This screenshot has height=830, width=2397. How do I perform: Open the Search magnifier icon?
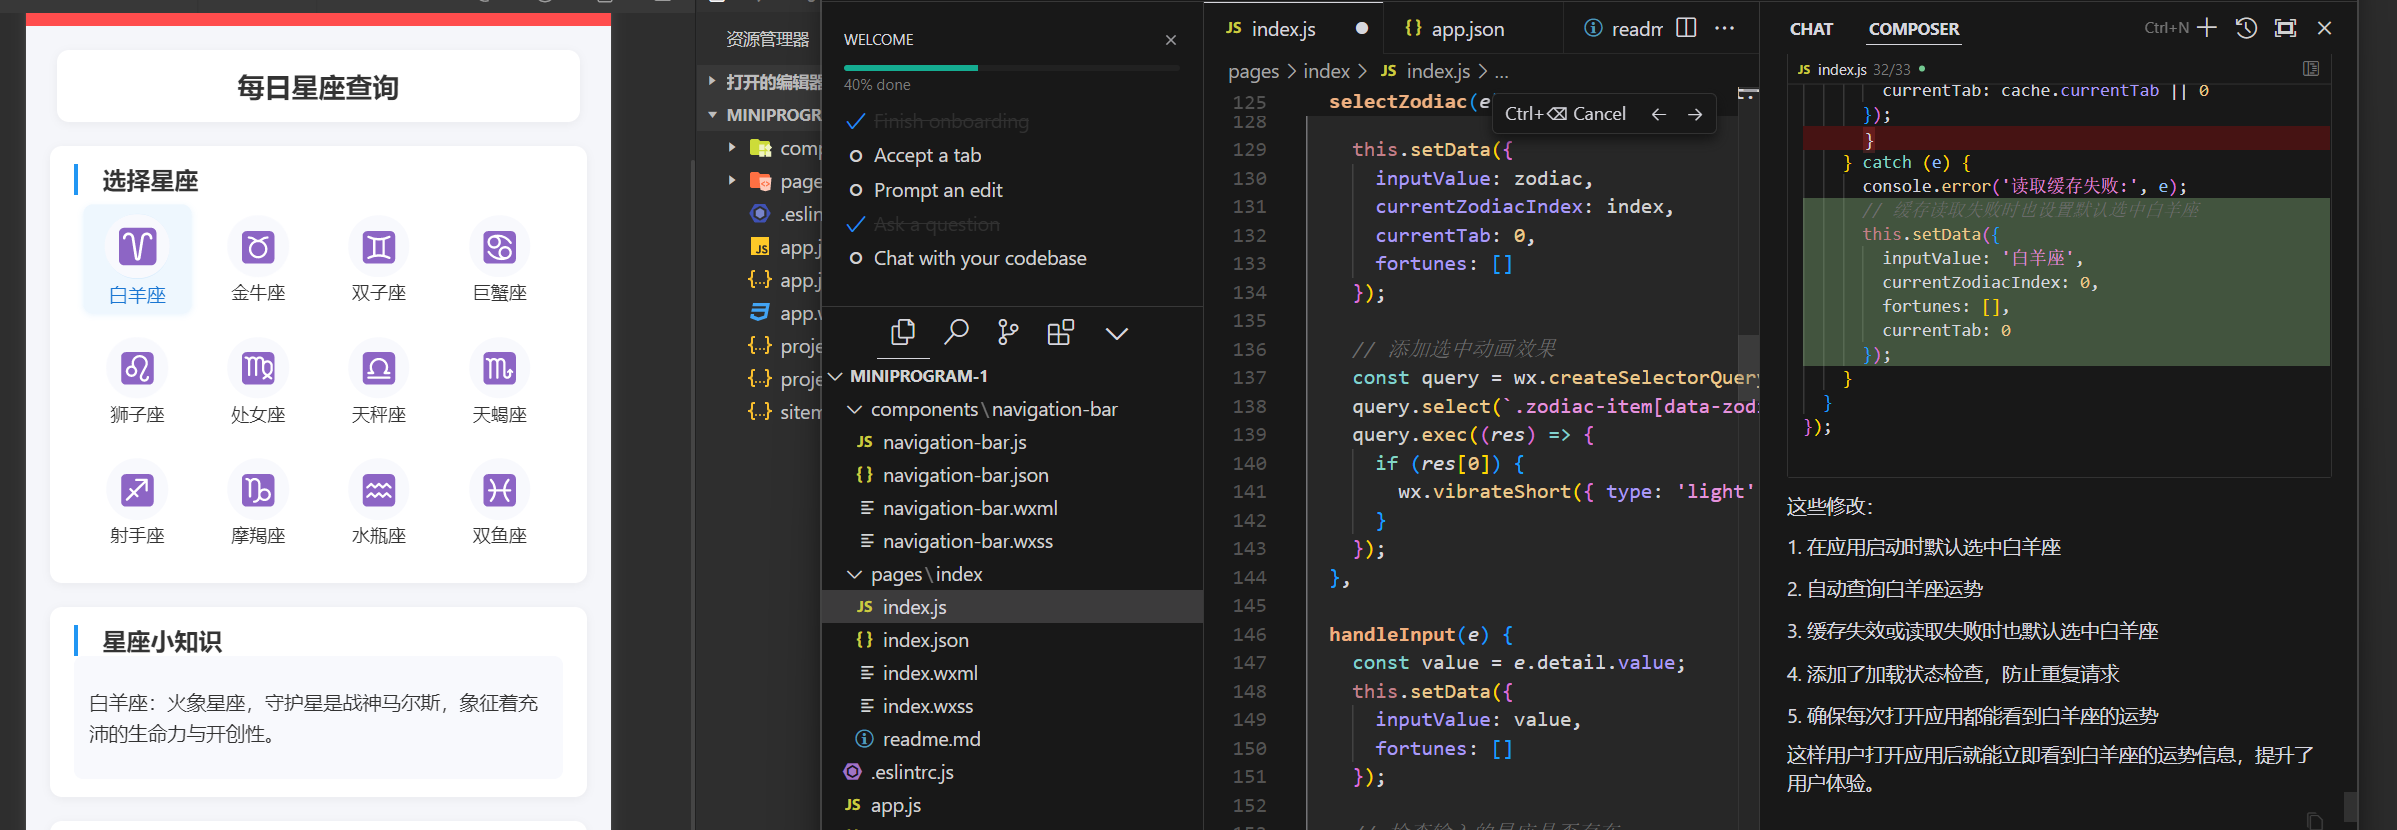(x=956, y=333)
